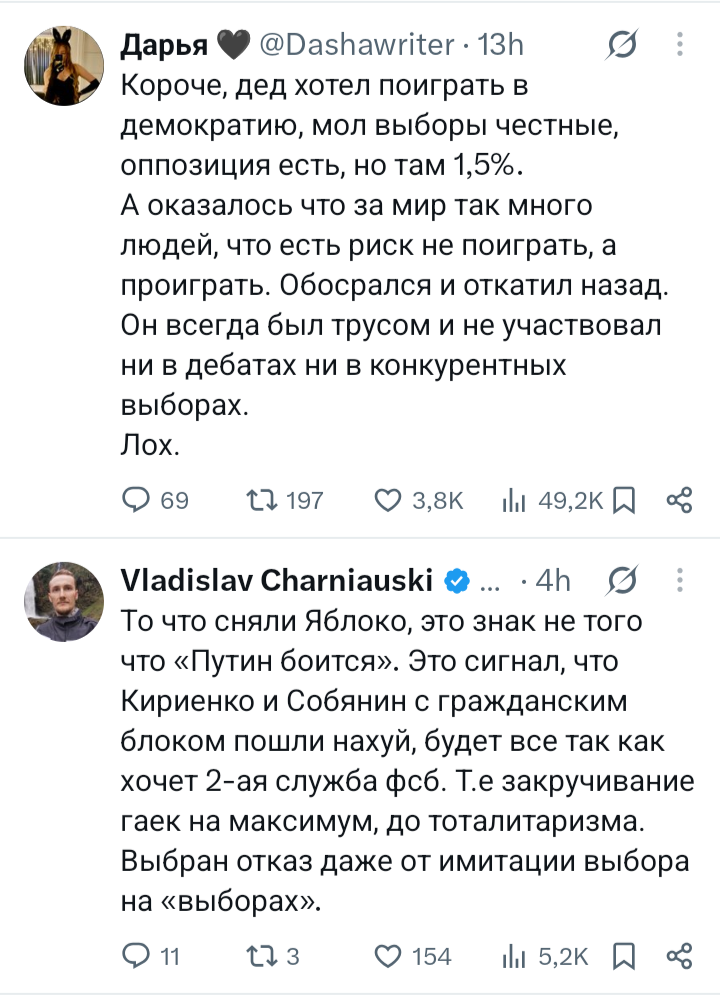Open more options menu on Дарья's tweet
Screen dimensions: 720x1003
tap(680, 45)
